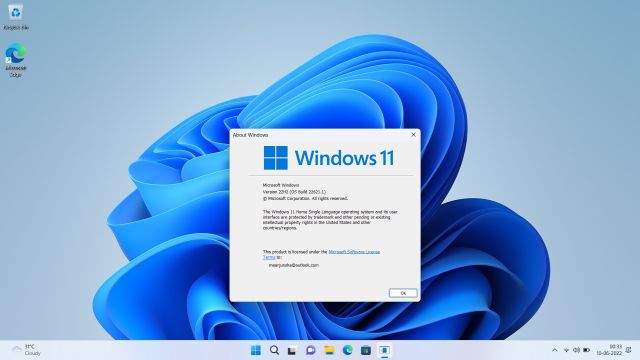Image resolution: width=640 pixels, height=360 pixels.
Task: Open the Chat icon on the taskbar
Action: pos(311,350)
